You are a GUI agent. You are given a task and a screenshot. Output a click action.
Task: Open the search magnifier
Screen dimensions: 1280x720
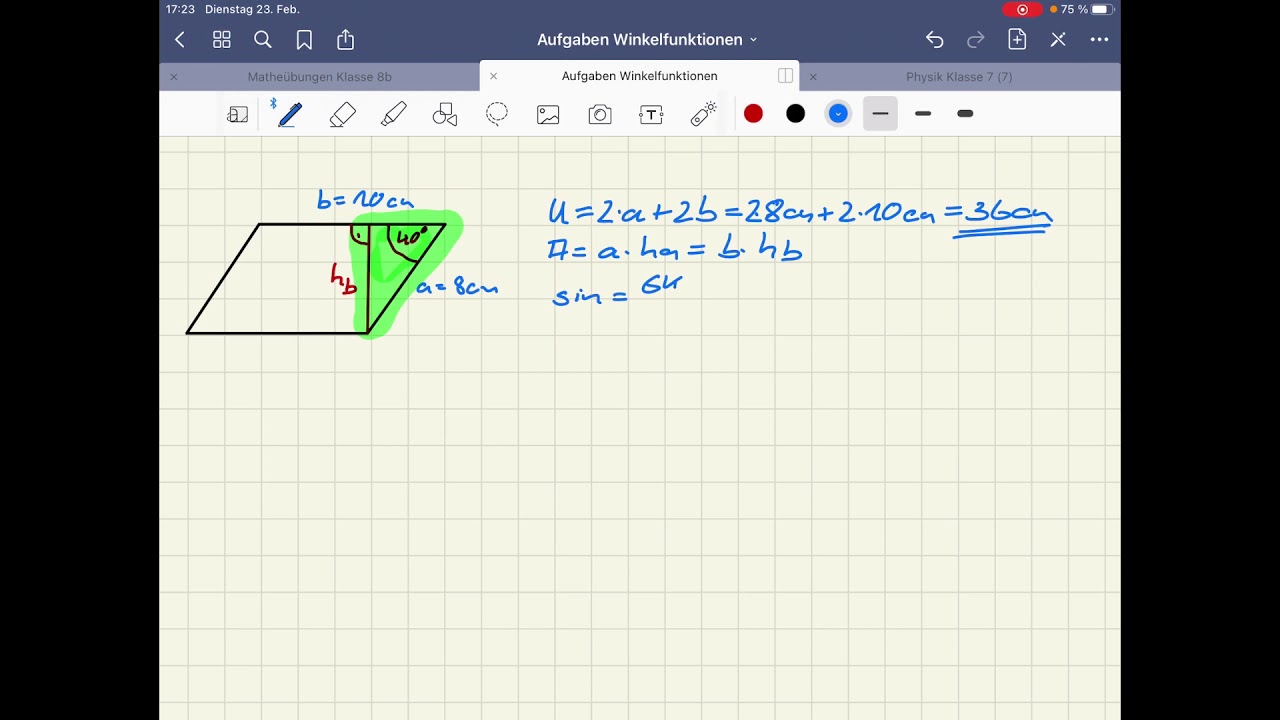pos(263,39)
